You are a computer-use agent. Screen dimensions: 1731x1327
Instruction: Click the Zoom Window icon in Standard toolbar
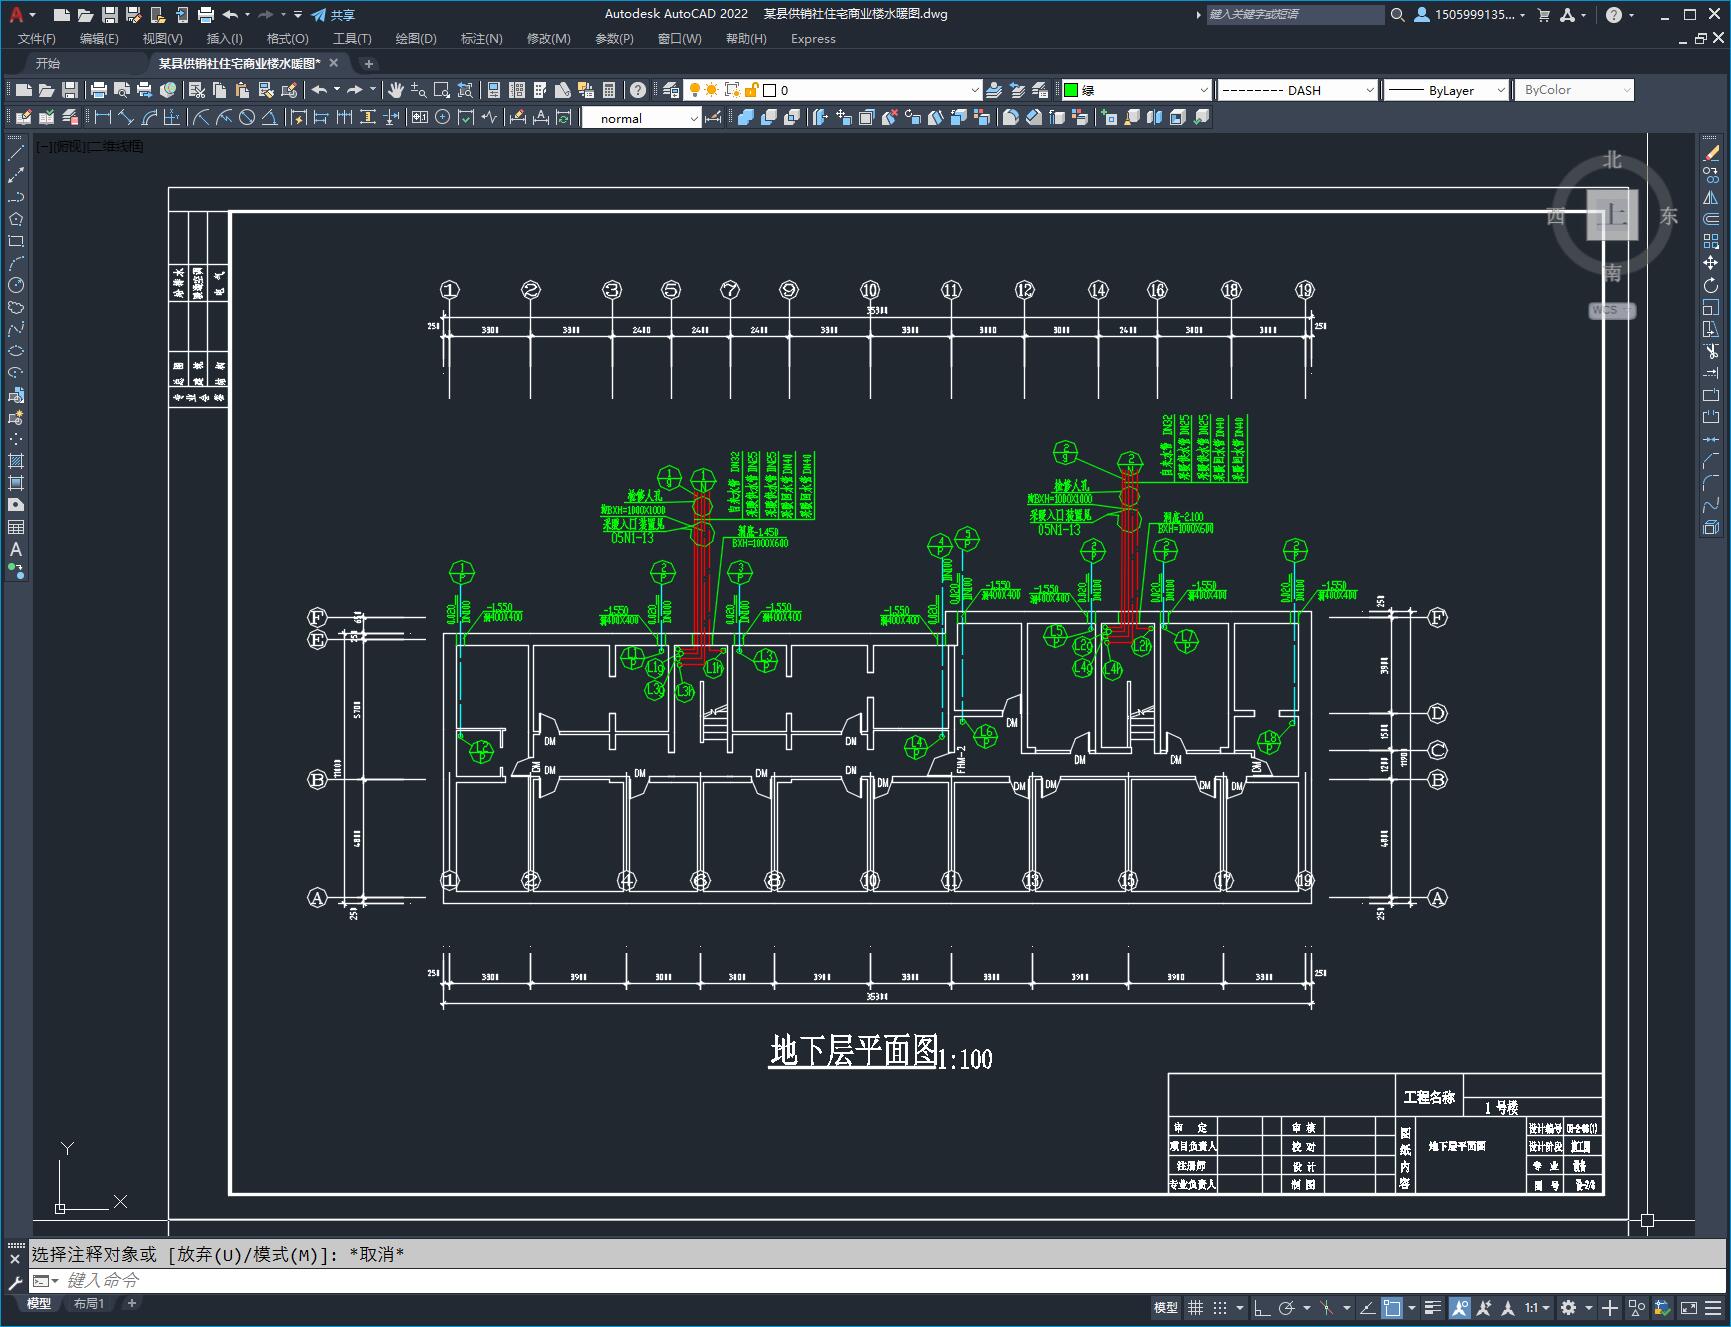click(x=441, y=90)
